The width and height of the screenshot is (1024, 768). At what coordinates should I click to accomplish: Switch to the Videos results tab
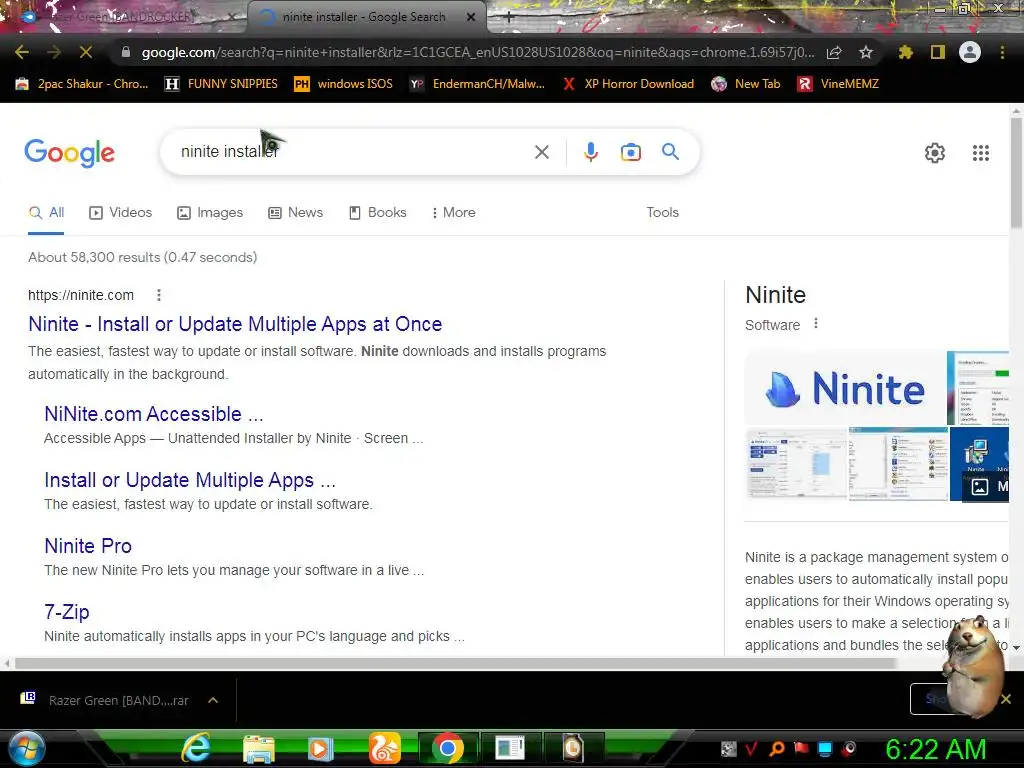click(x=121, y=212)
